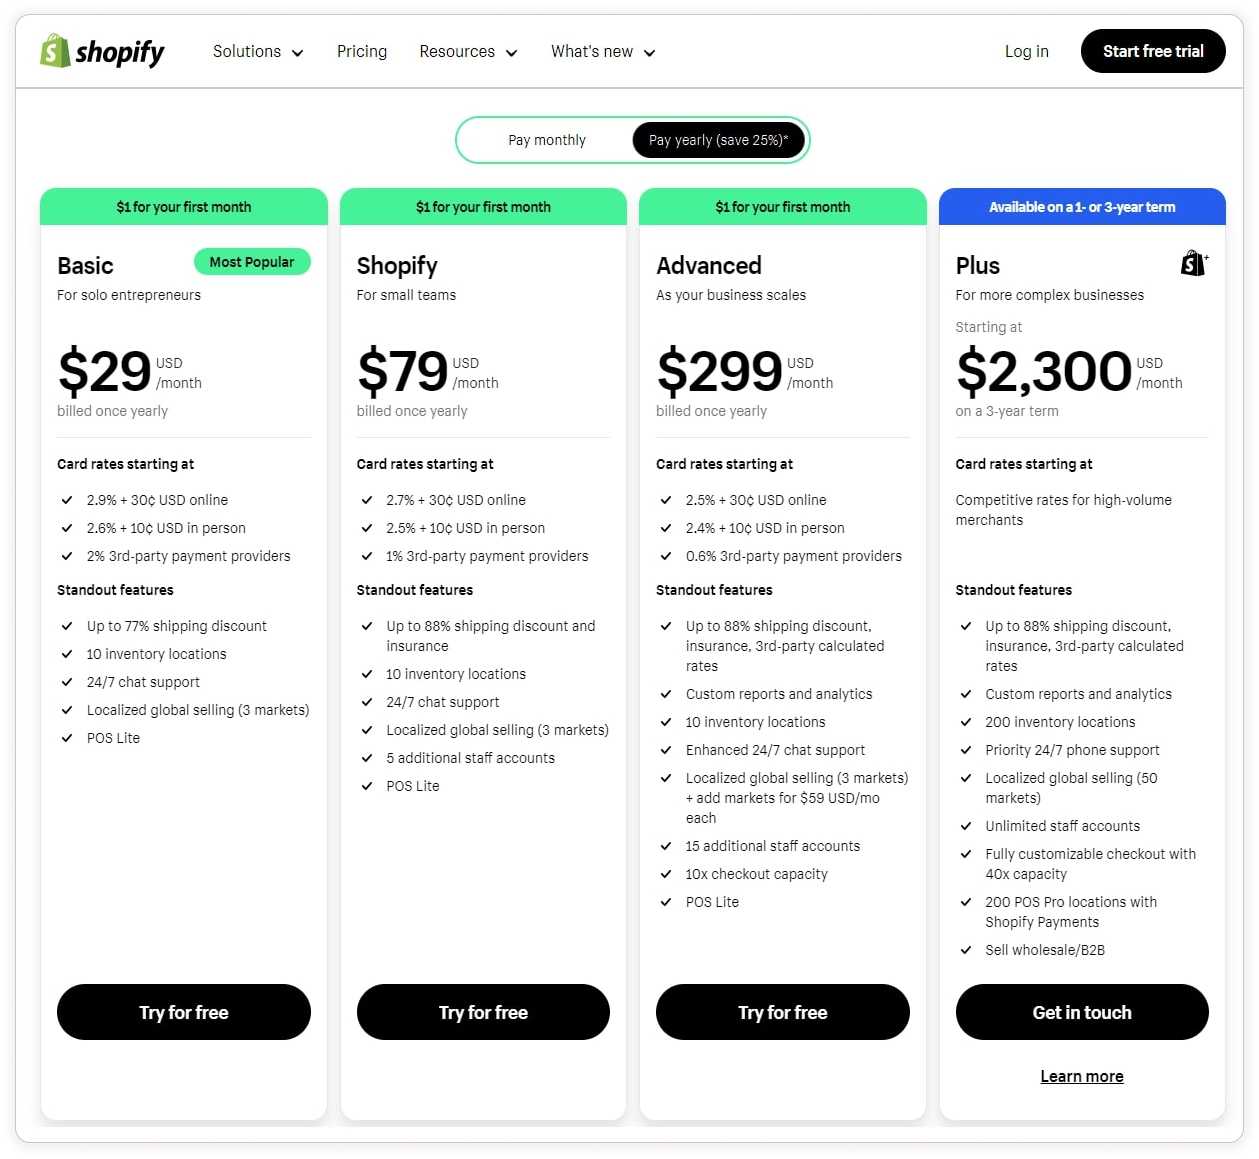Click the Shopify logo in header
This screenshot has height=1159, width=1259.
point(102,51)
